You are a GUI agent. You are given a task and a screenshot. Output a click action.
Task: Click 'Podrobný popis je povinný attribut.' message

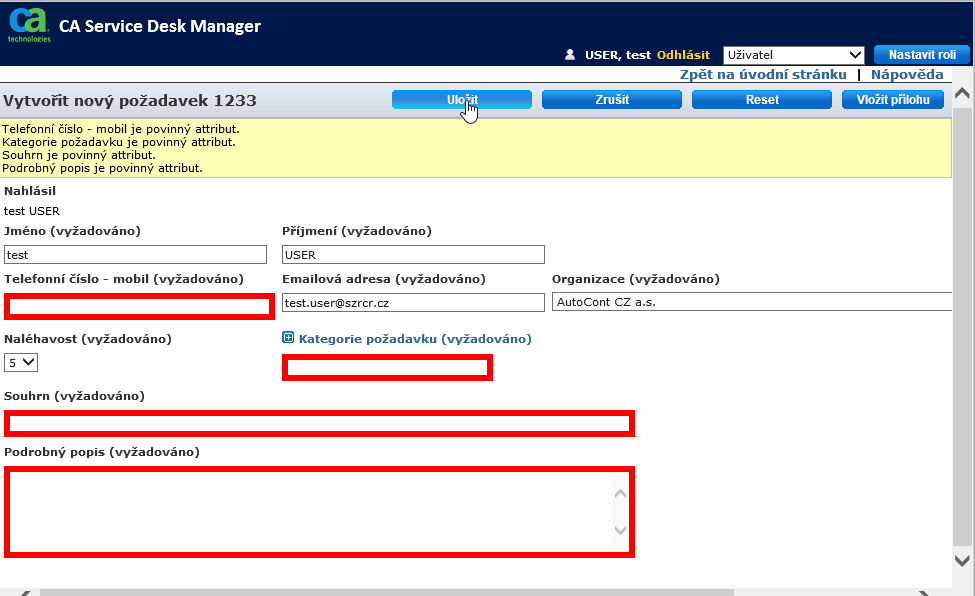click(x=102, y=168)
